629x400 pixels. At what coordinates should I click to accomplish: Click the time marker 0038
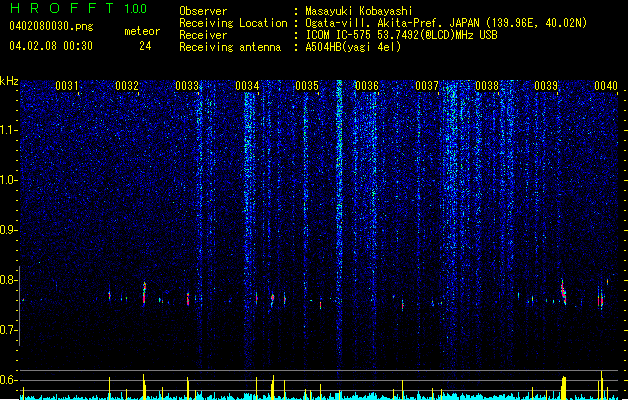487,86
